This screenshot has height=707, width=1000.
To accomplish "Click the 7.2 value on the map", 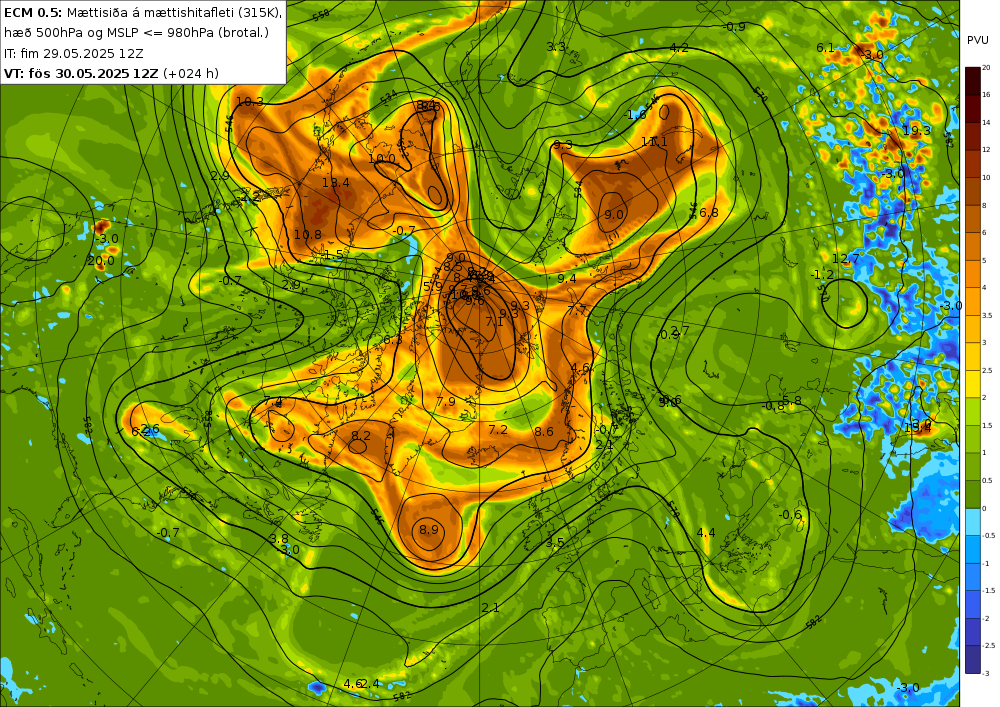I will 497,430.
